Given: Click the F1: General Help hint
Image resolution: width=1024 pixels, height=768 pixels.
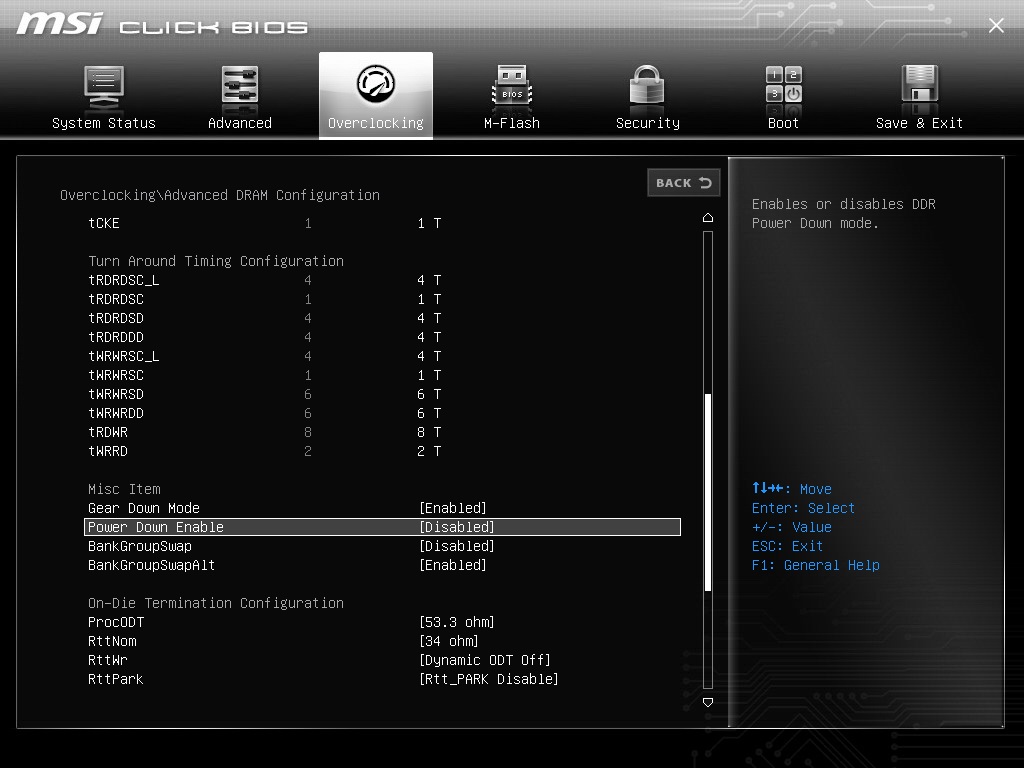Looking at the screenshot, I should pos(816,565).
